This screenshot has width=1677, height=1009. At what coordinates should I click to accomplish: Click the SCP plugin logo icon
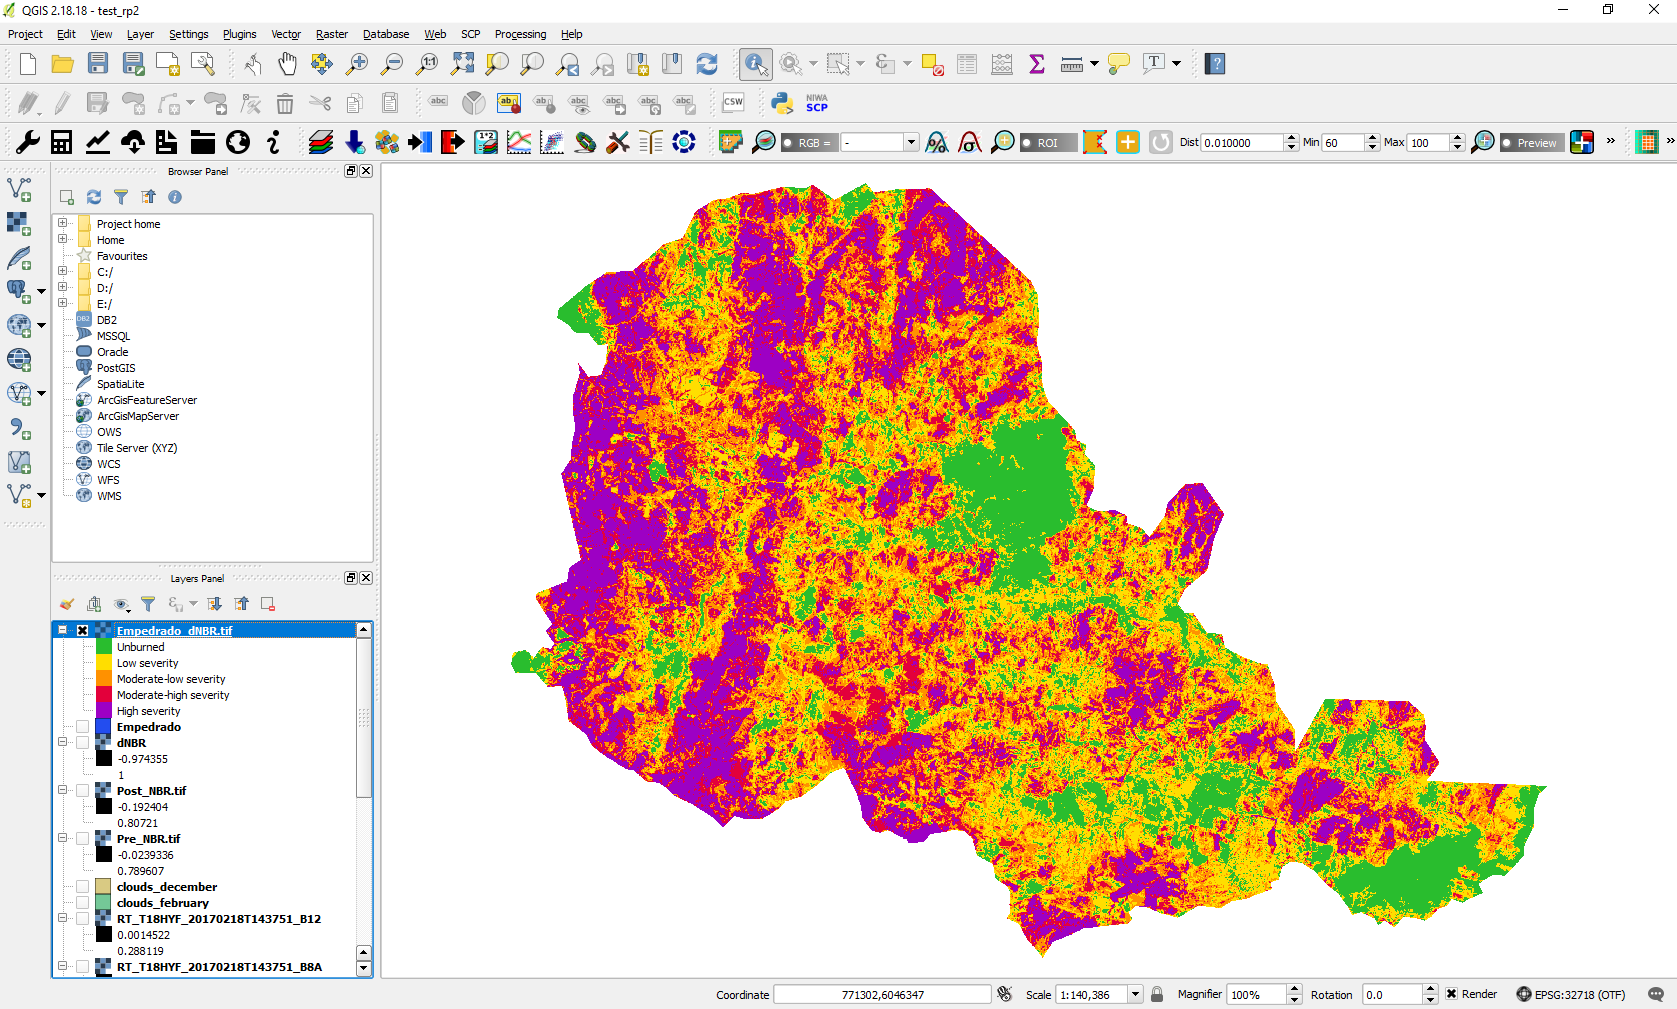816,103
